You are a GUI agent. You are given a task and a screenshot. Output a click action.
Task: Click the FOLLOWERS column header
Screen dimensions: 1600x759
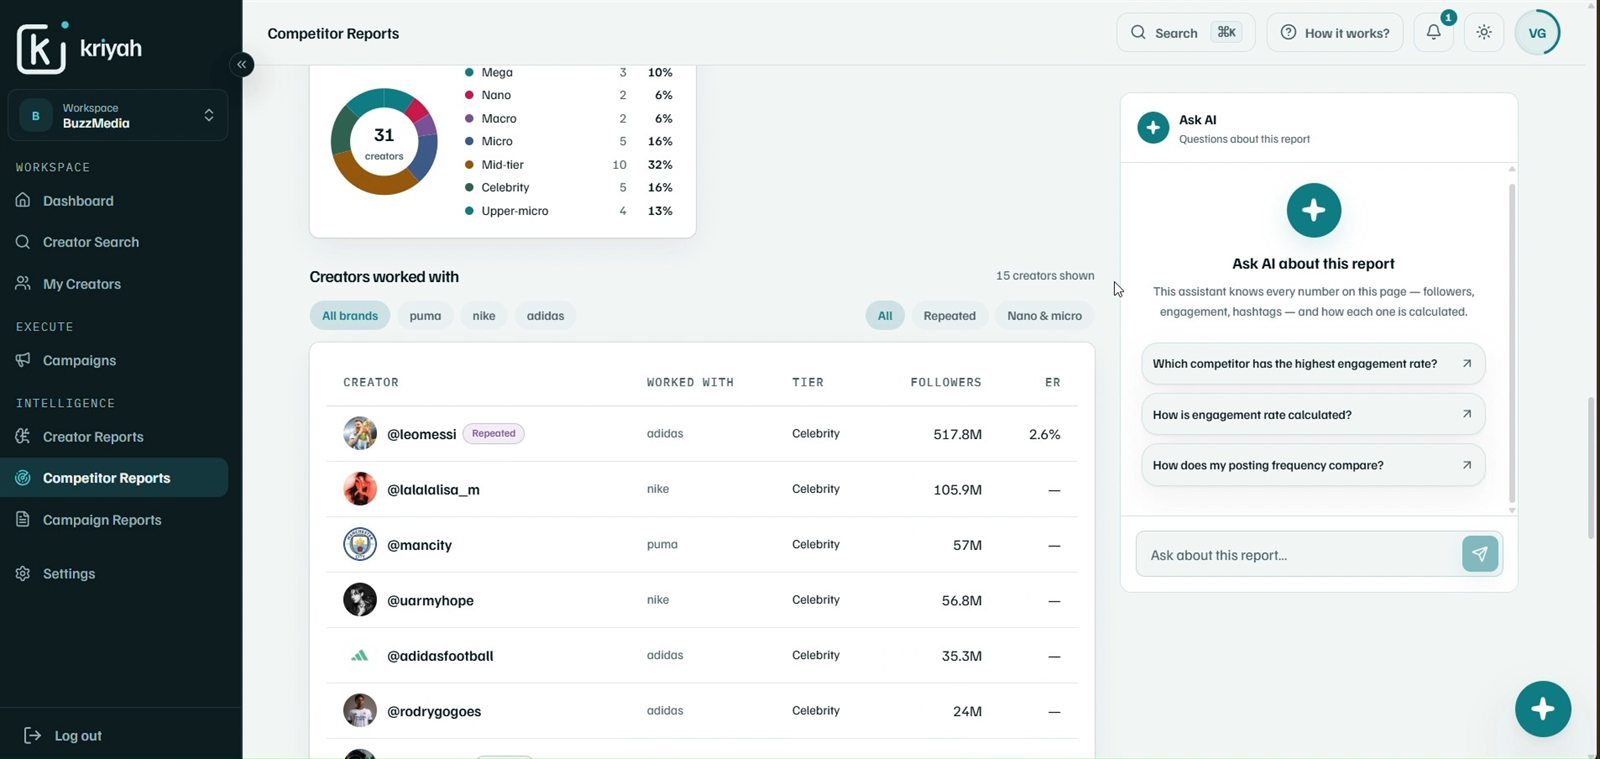coord(946,383)
